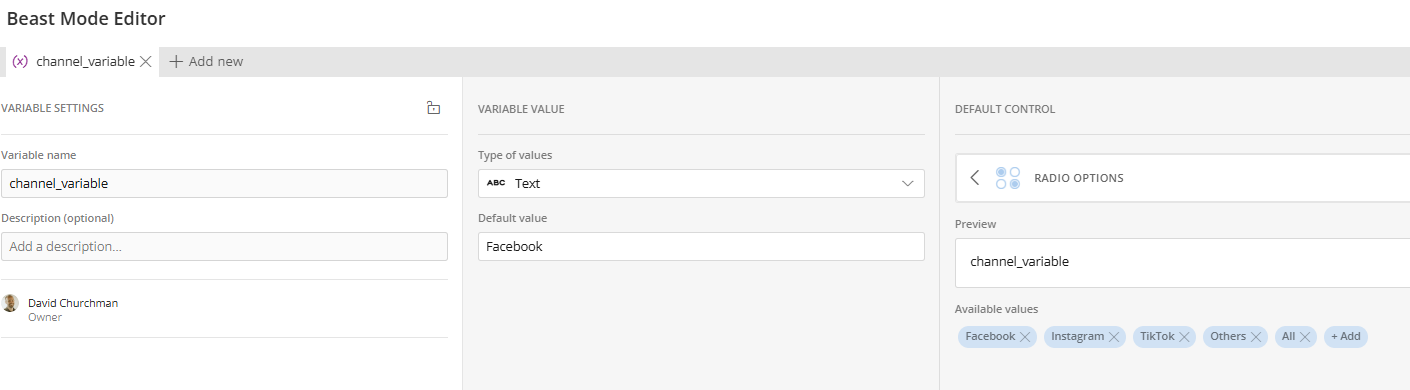Click the folder icon in Variable Settings
Image resolution: width=1410 pixels, height=390 pixels.
[x=434, y=108]
